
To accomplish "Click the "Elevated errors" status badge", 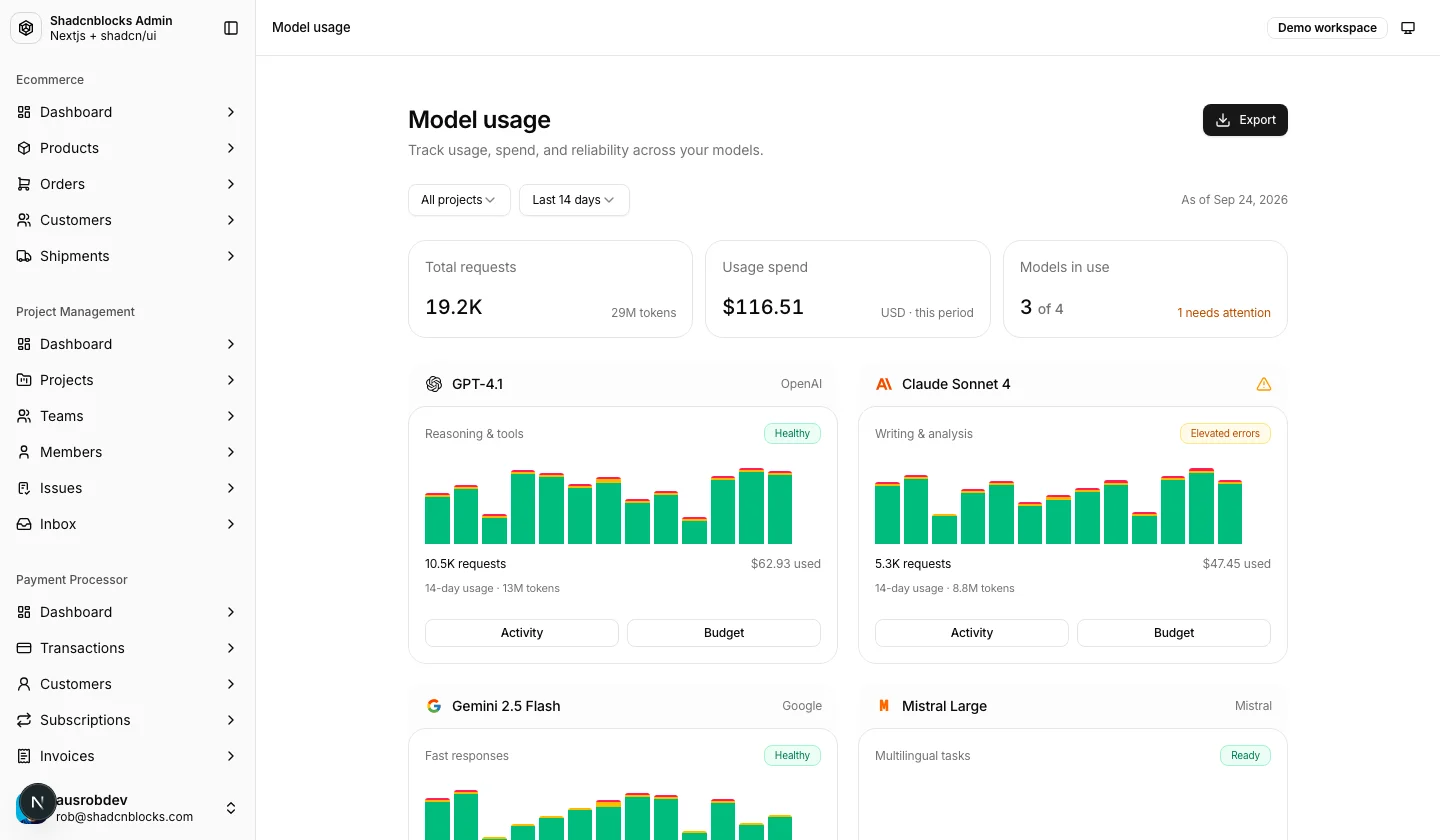I will tap(1225, 434).
